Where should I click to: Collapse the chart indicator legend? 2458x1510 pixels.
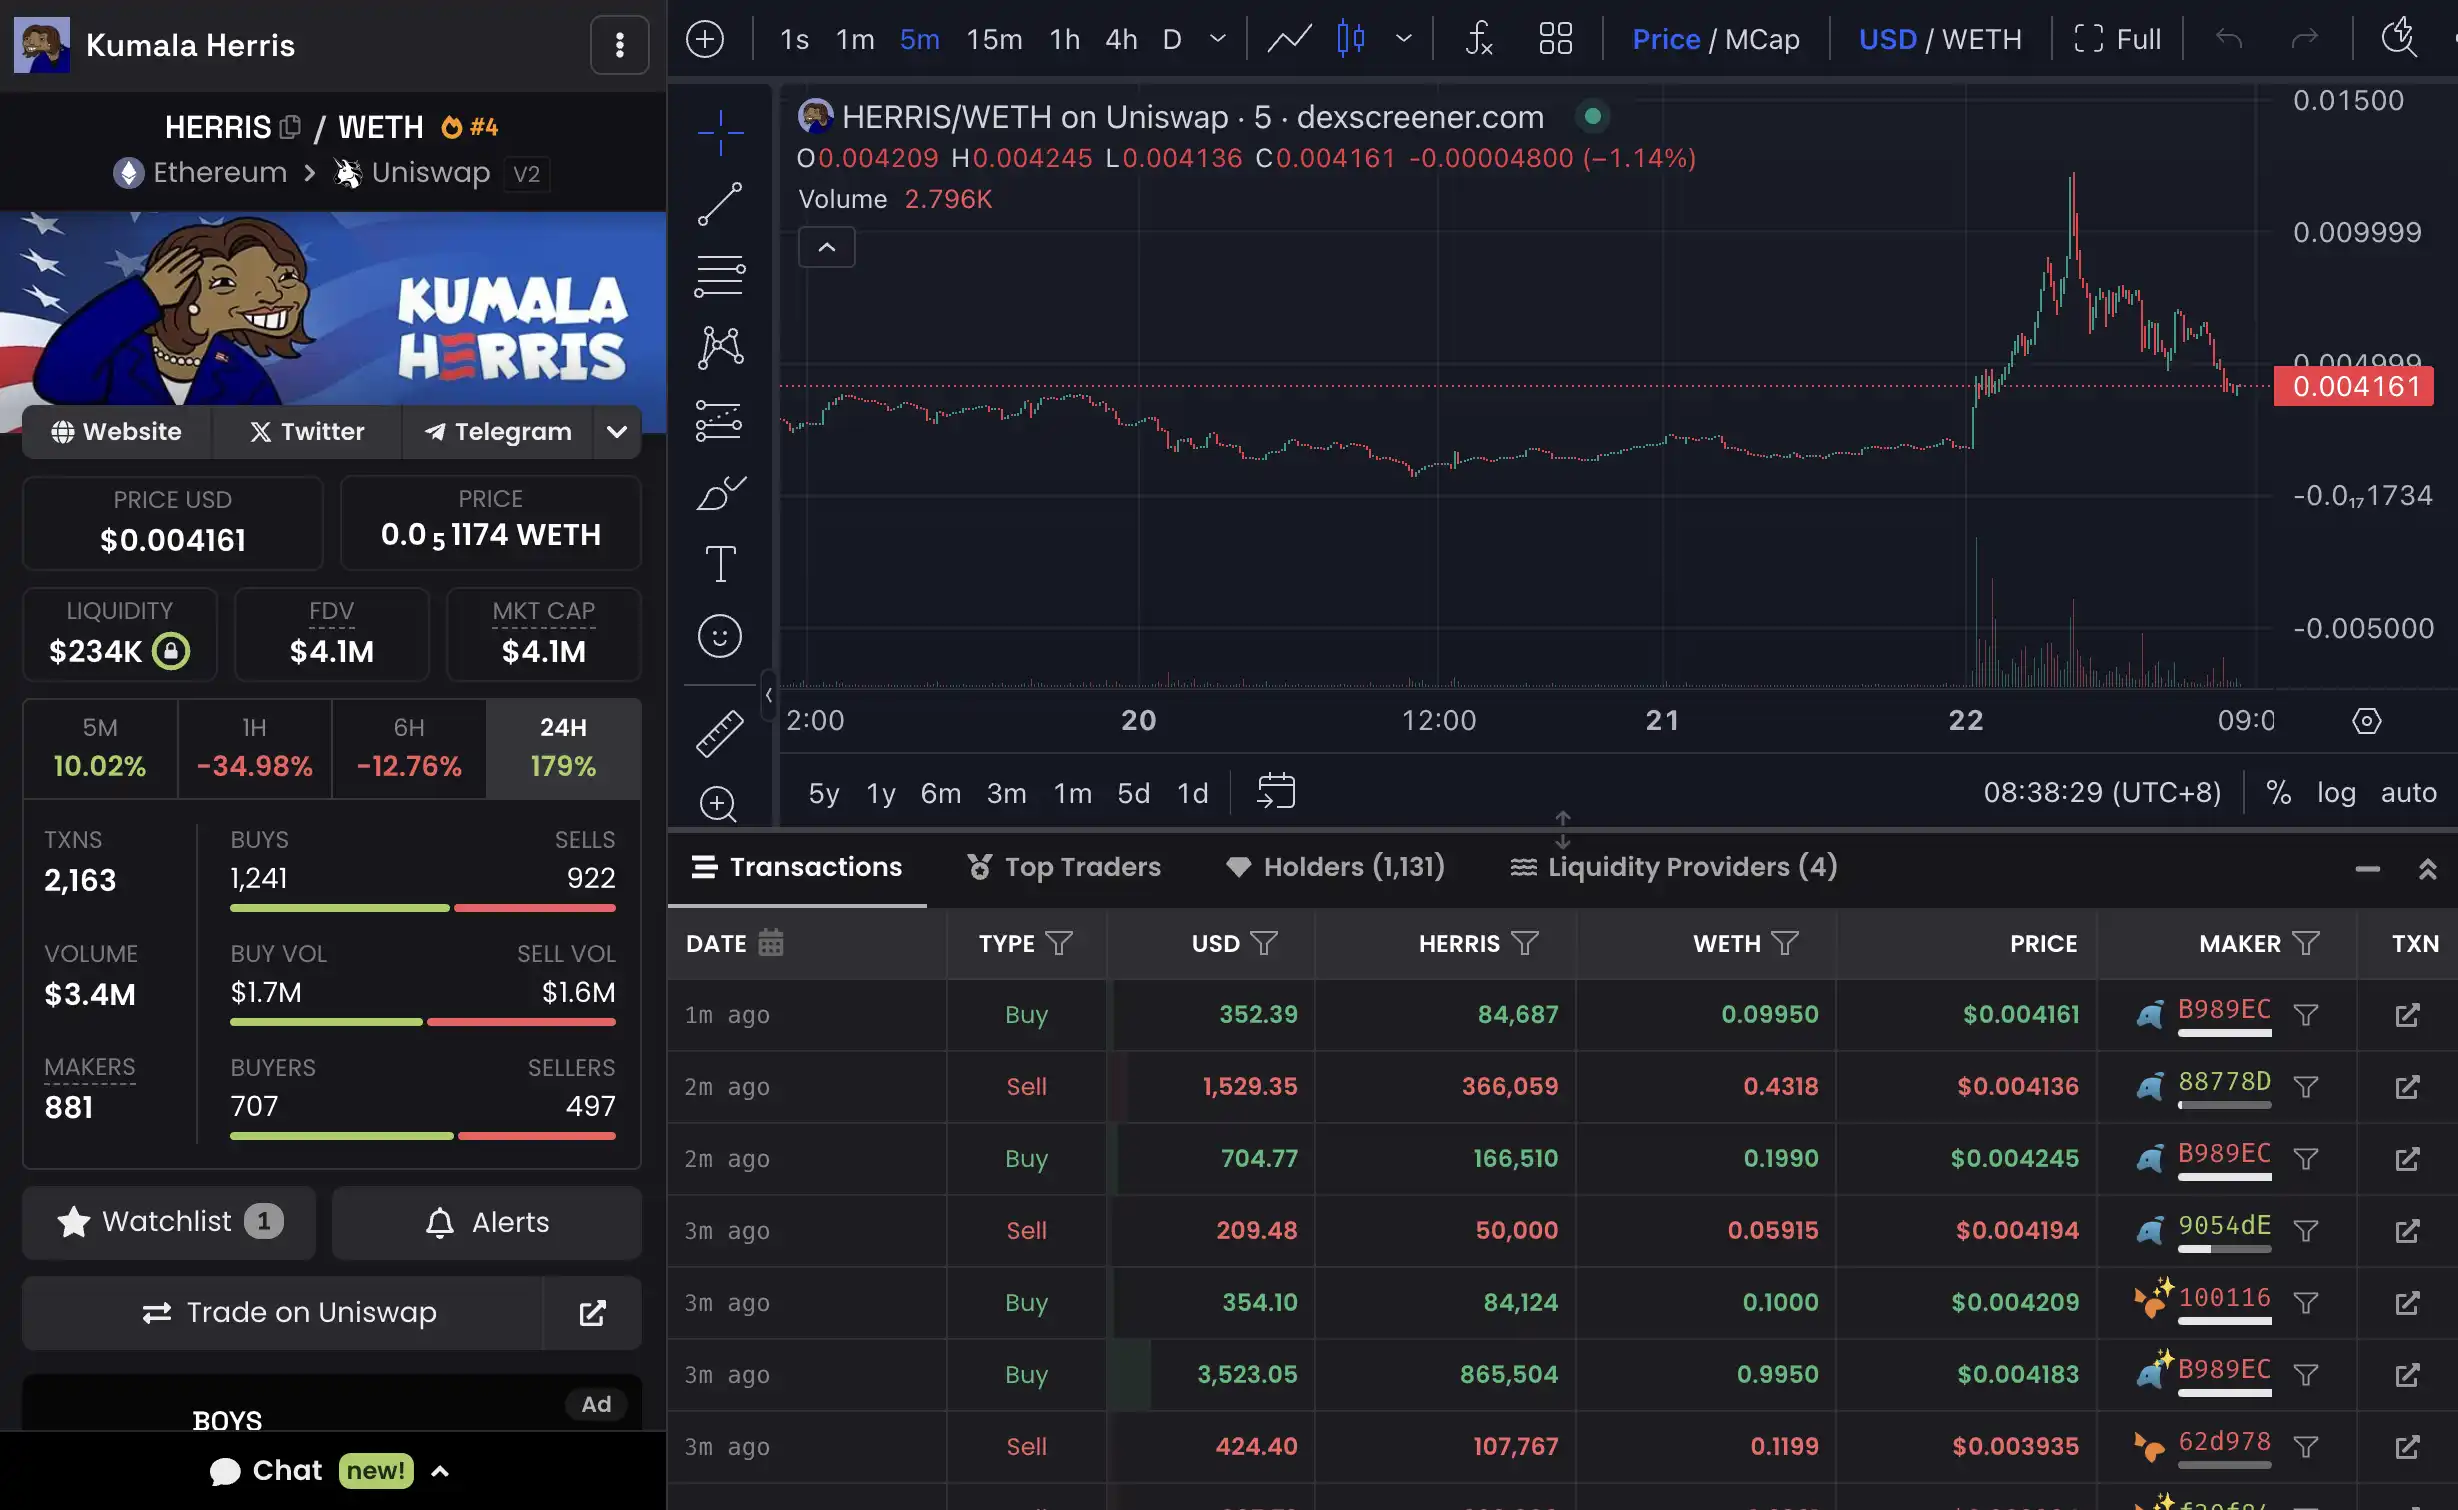[x=826, y=247]
